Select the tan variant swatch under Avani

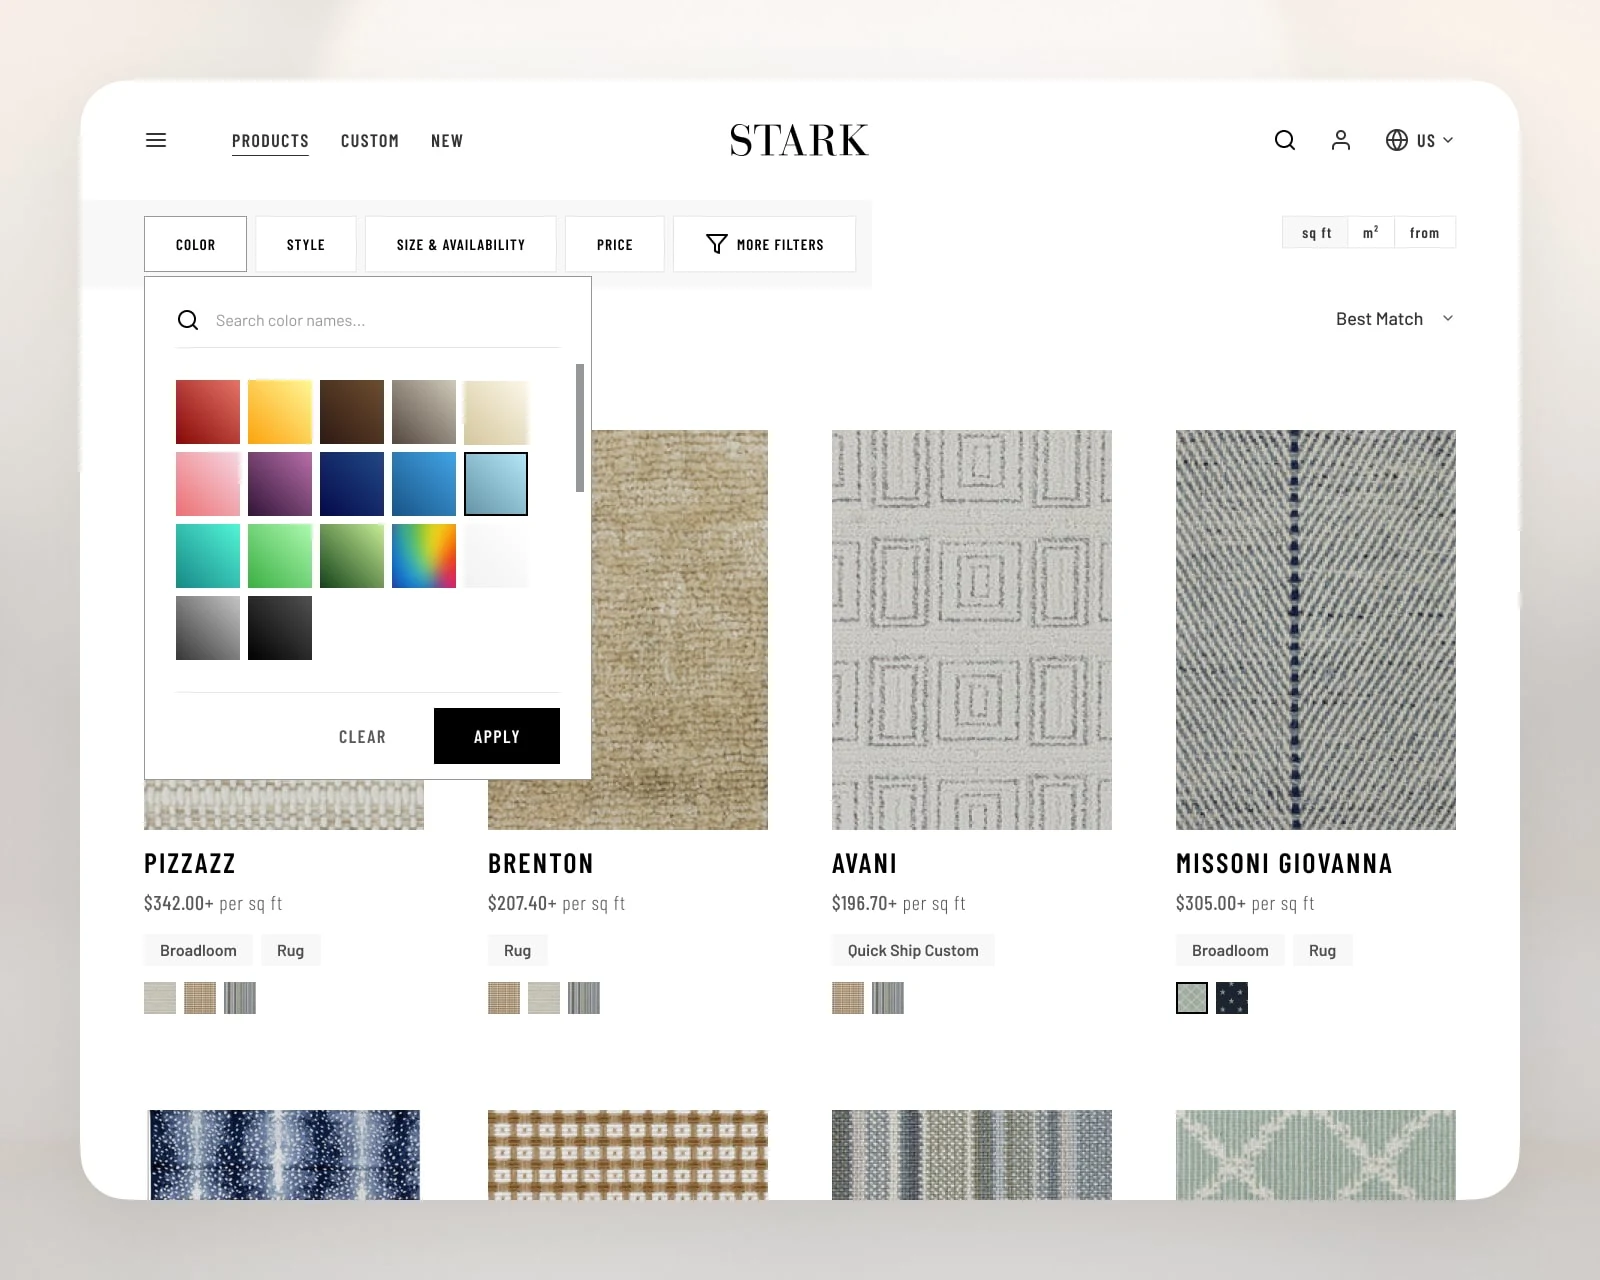coord(848,998)
